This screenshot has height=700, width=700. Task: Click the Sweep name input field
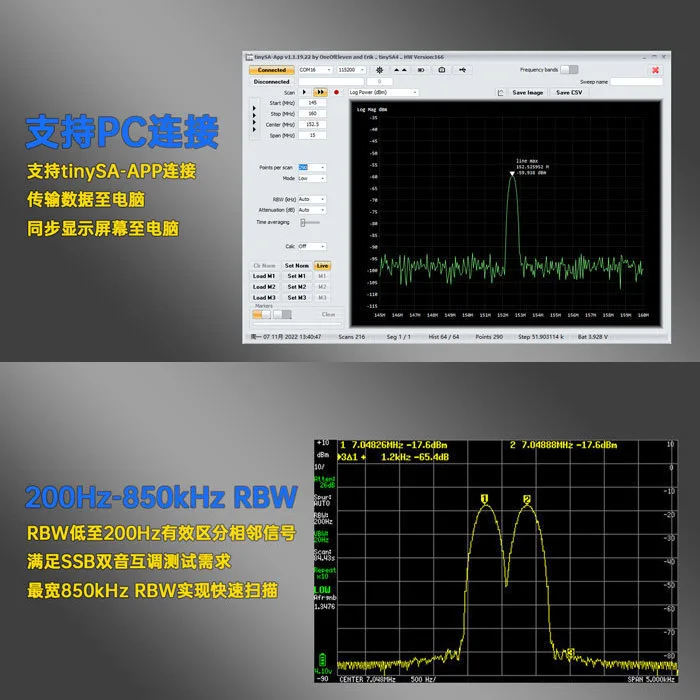click(x=636, y=82)
